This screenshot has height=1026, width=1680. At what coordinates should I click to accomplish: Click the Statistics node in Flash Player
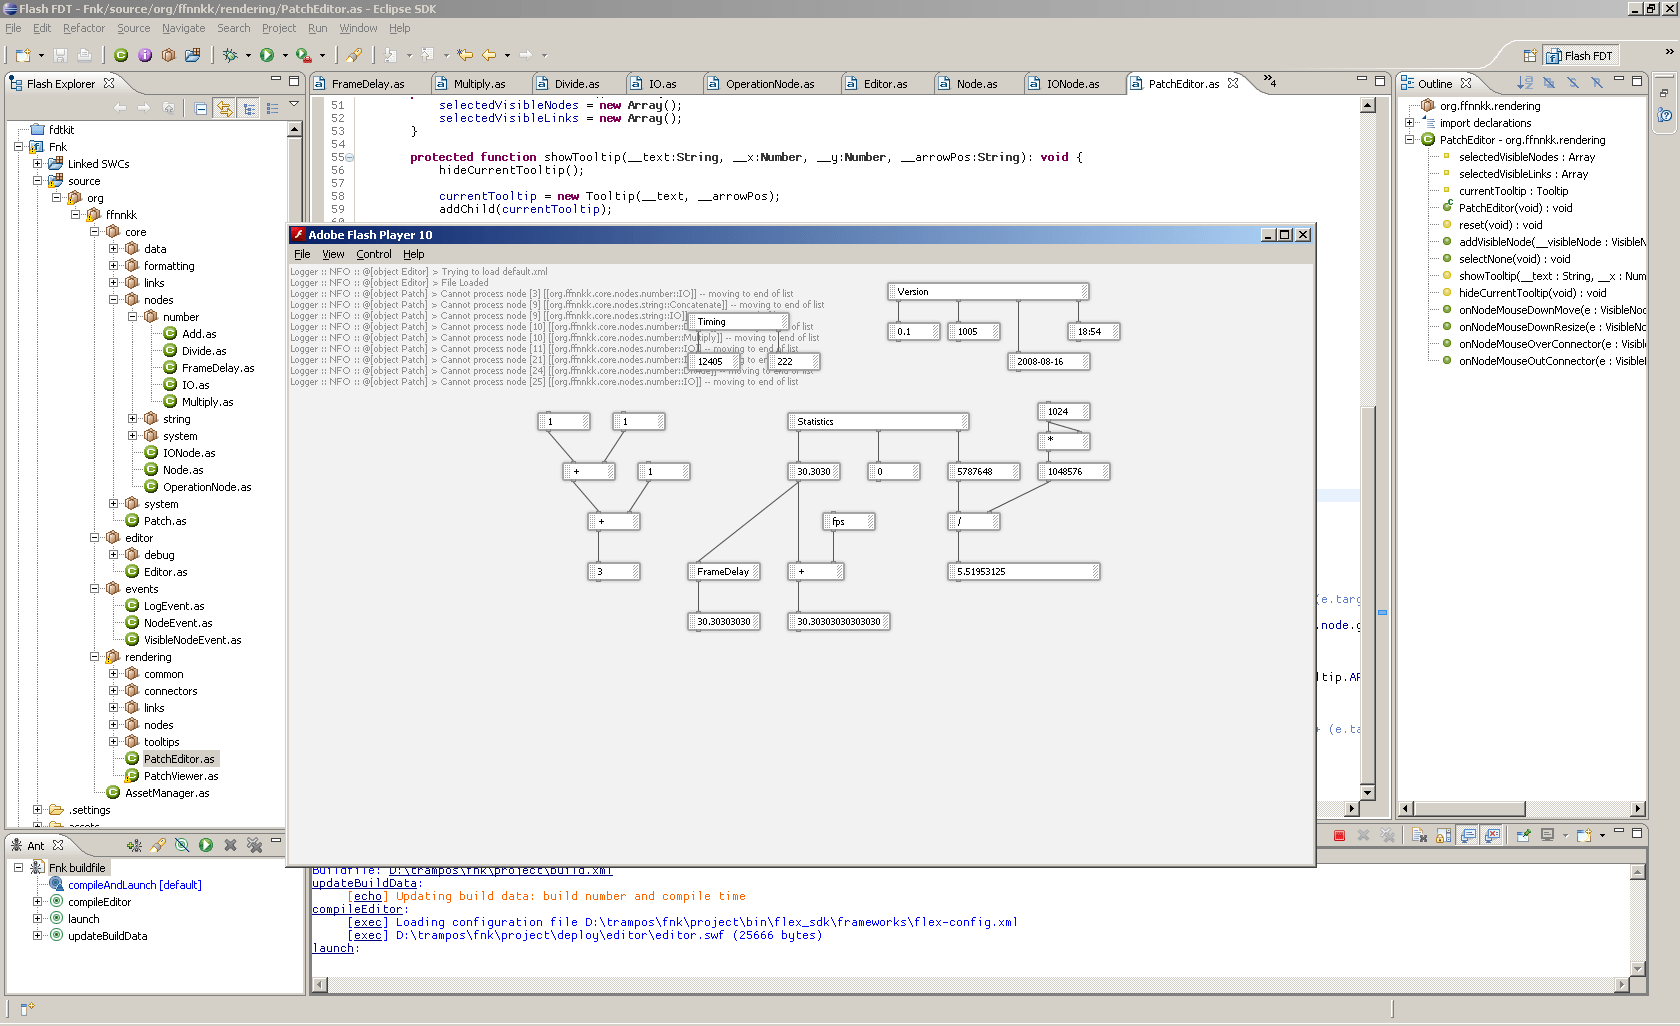click(x=878, y=421)
